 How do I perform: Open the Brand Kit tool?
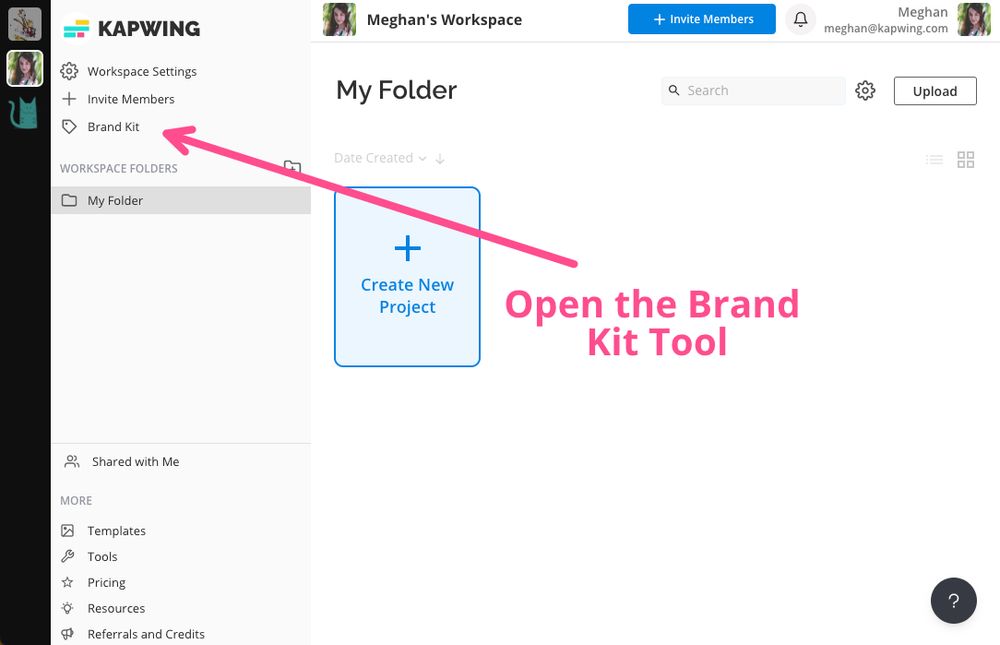click(x=113, y=127)
